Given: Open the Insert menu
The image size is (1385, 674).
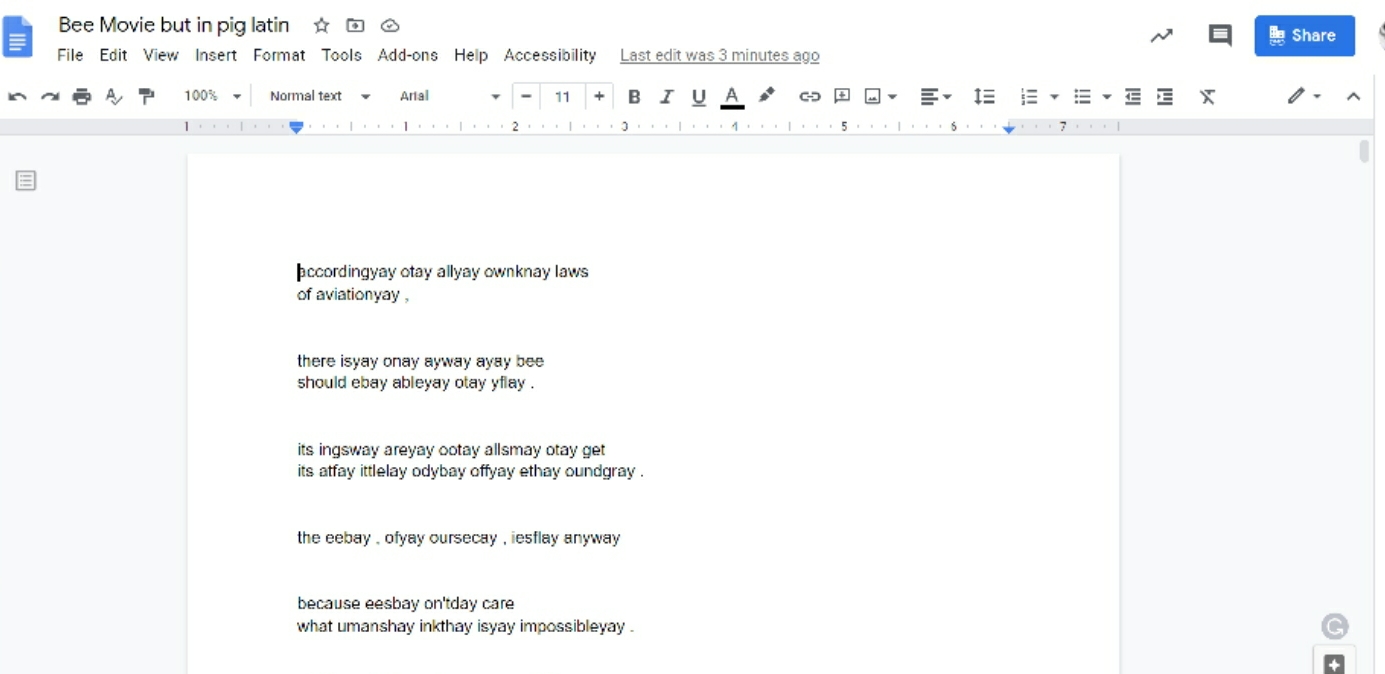Looking at the screenshot, I should pyautogui.click(x=216, y=55).
